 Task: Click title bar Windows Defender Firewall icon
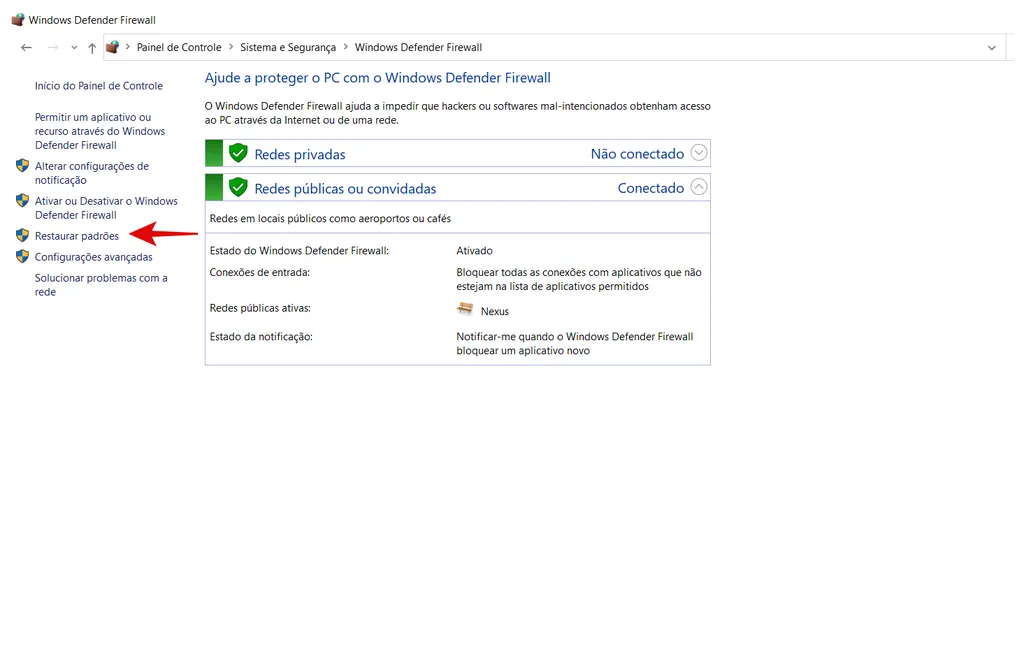[x=18, y=20]
